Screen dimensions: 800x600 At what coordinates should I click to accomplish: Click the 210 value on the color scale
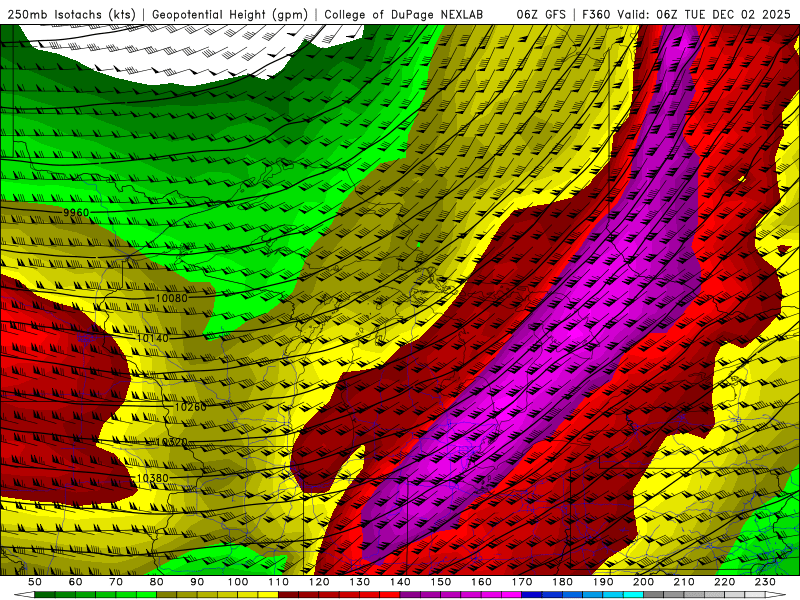coord(684,582)
